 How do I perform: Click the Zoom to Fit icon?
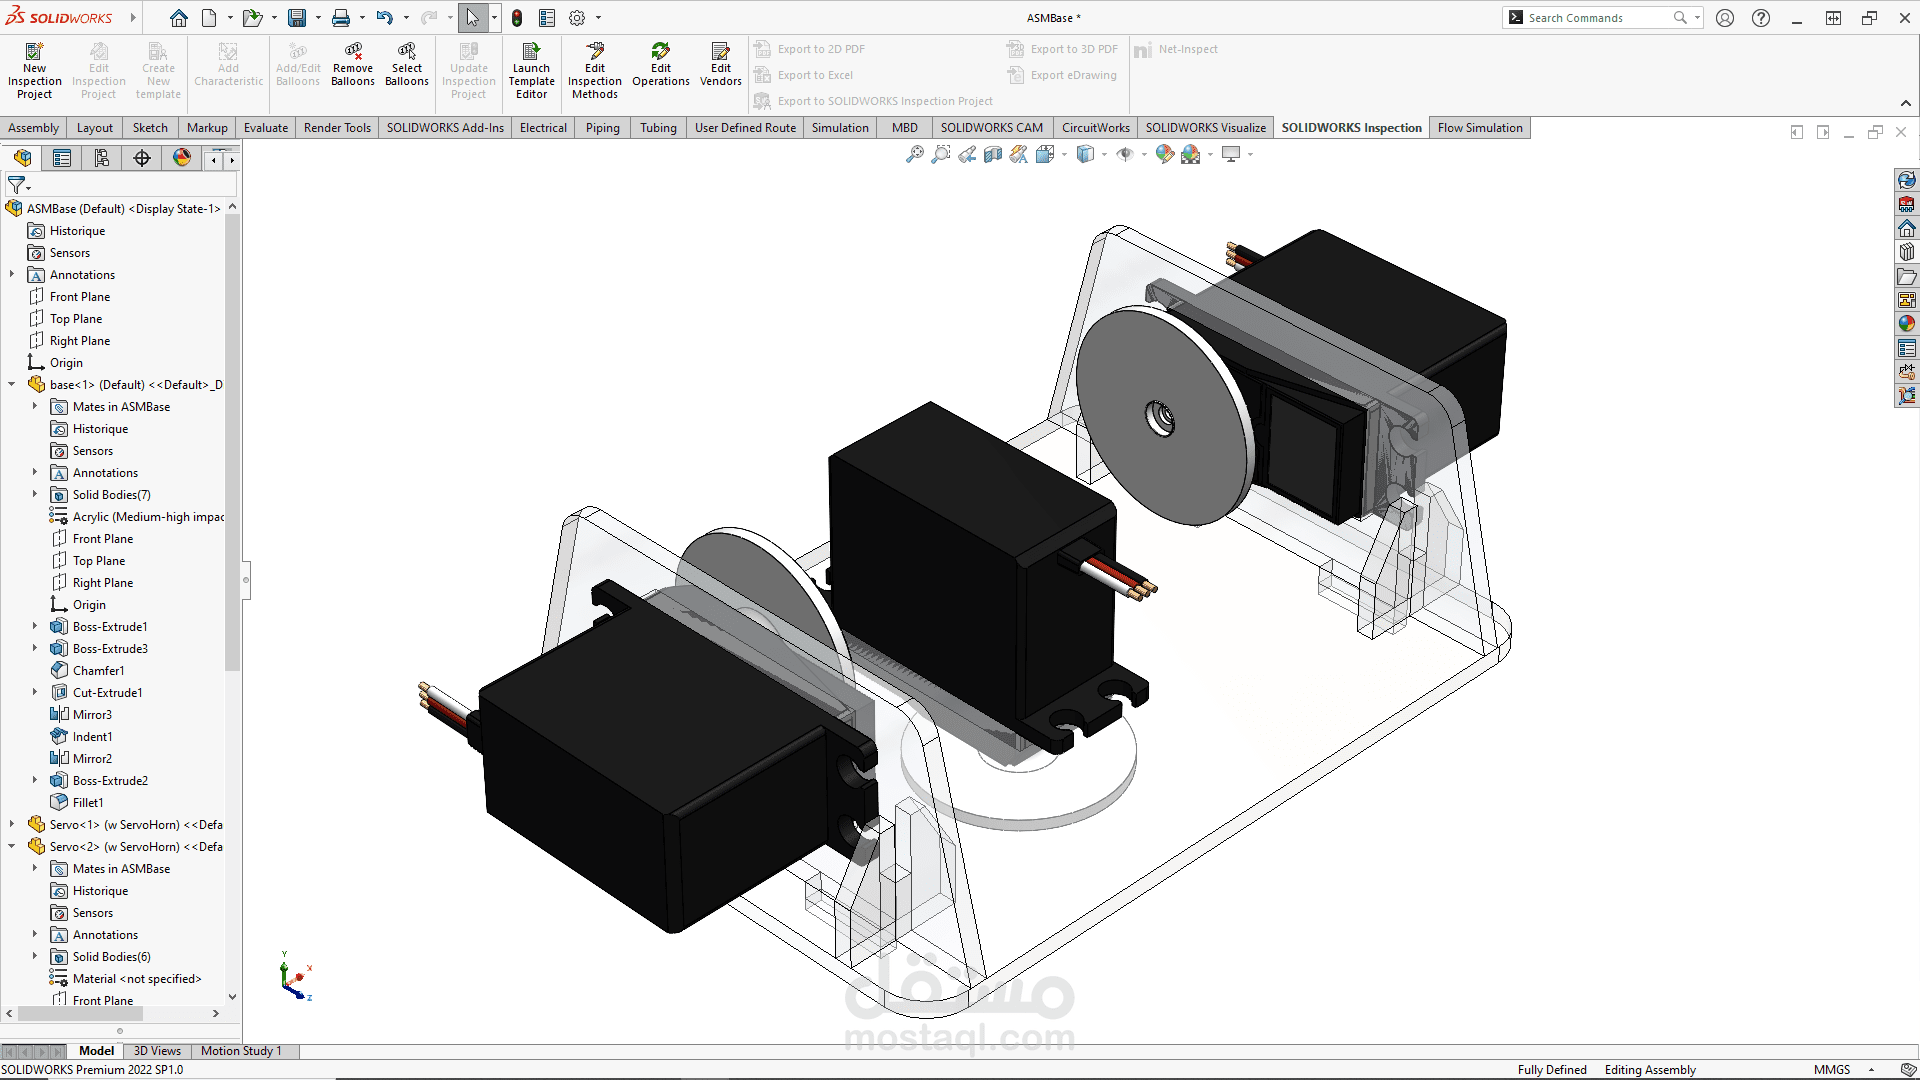coord(914,154)
